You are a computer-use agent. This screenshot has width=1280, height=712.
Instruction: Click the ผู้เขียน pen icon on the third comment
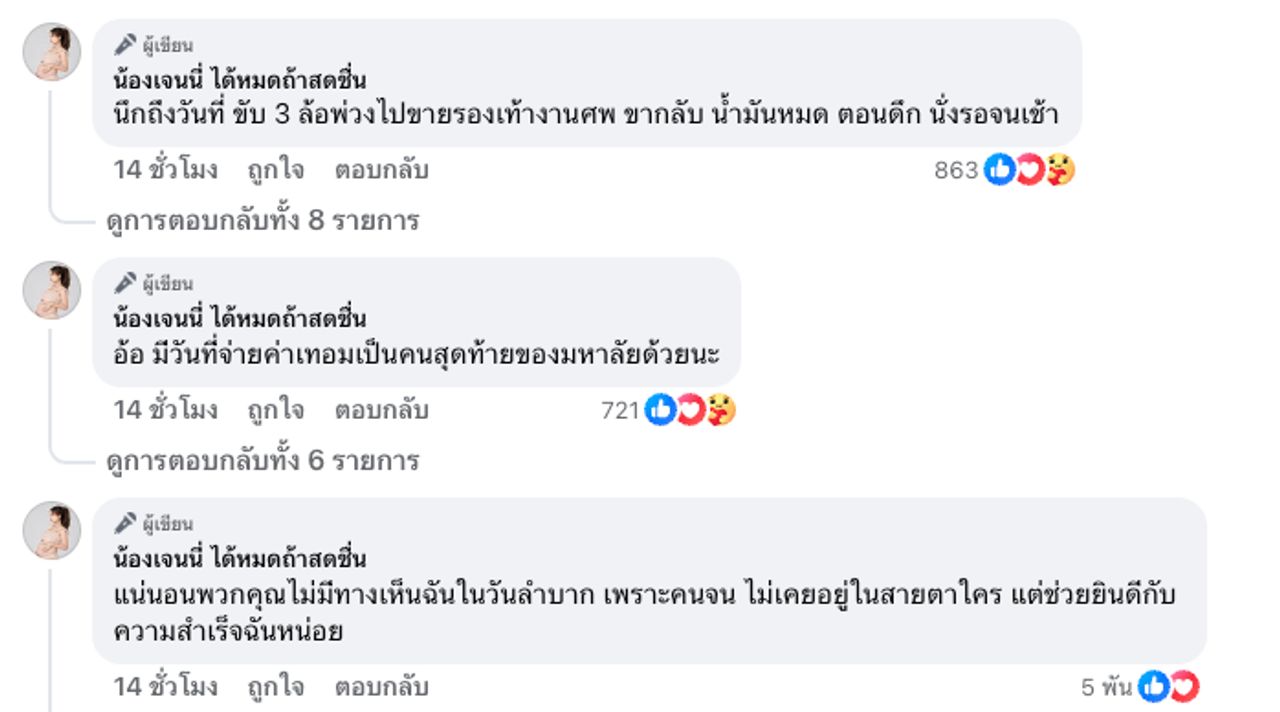tap(124, 523)
